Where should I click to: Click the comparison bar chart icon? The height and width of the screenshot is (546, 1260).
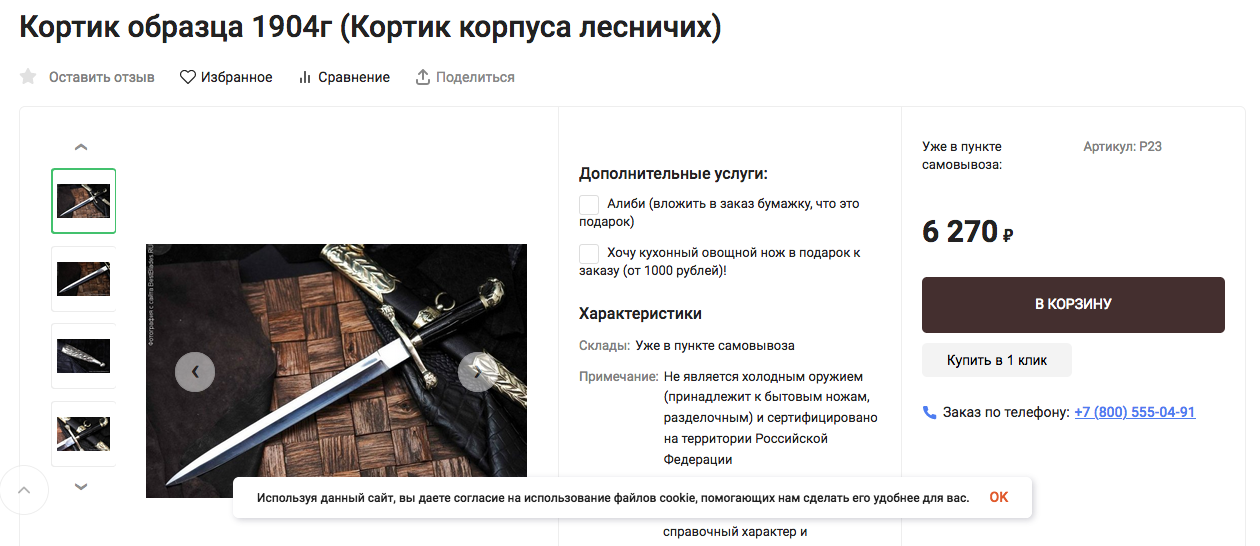click(305, 77)
